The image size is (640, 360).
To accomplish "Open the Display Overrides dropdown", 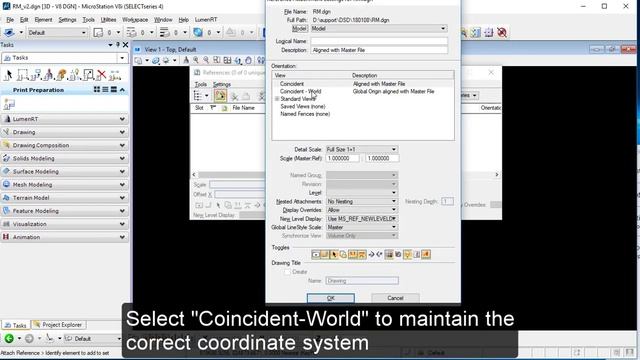I will (x=394, y=210).
